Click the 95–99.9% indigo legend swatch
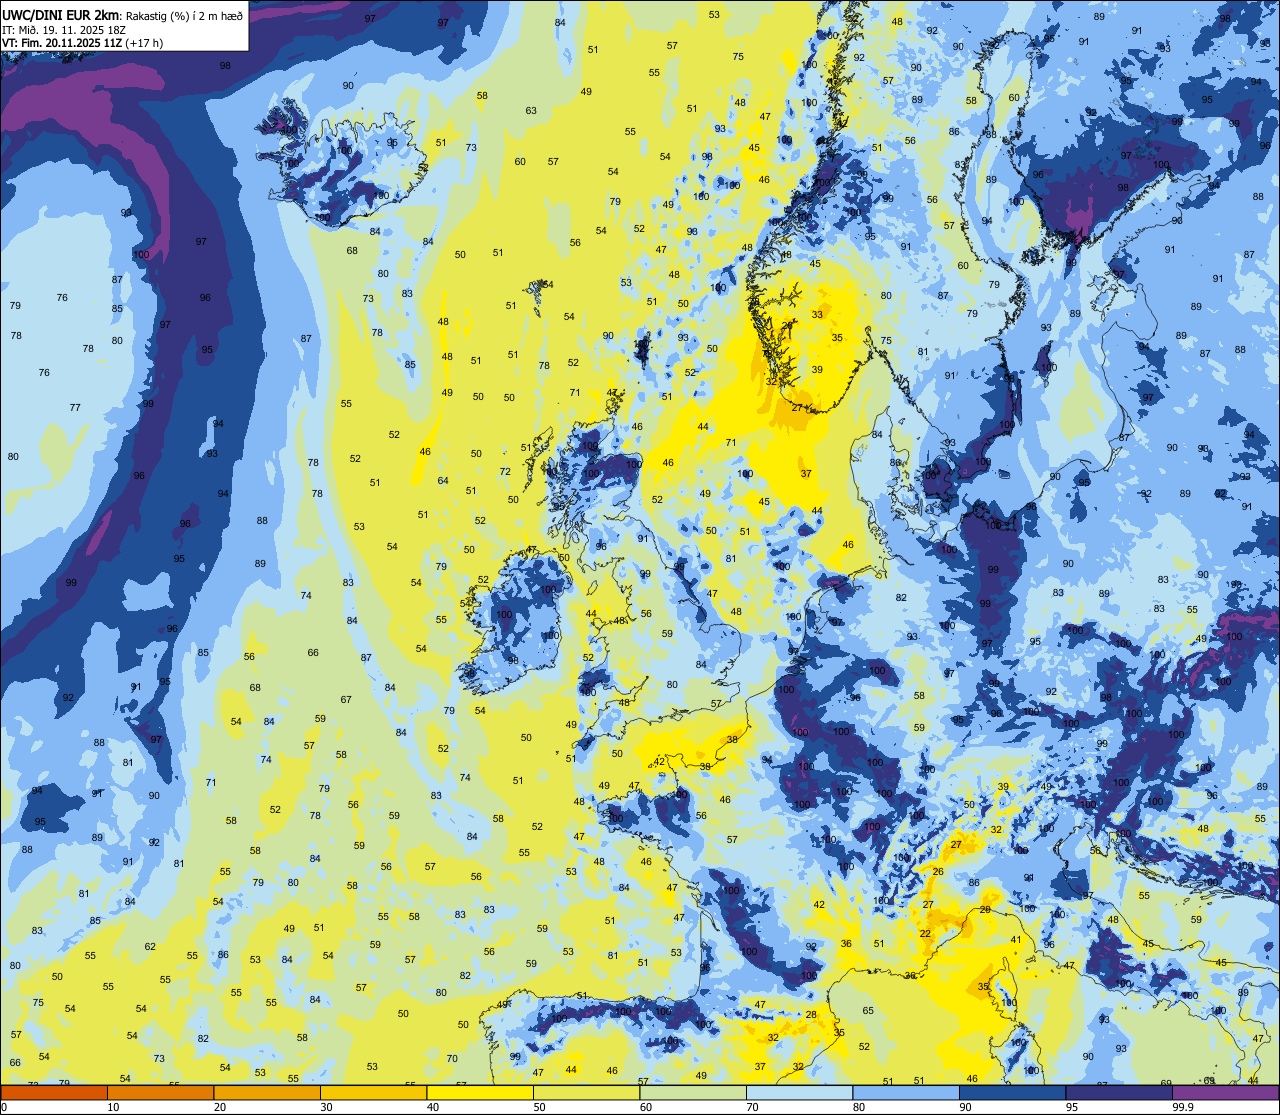 1119,1092
